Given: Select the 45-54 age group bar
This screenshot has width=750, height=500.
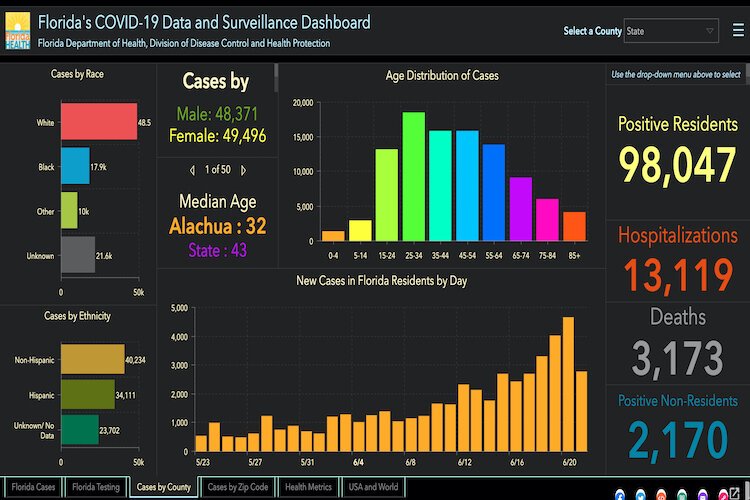Looking at the screenshot, I should pos(467,186).
